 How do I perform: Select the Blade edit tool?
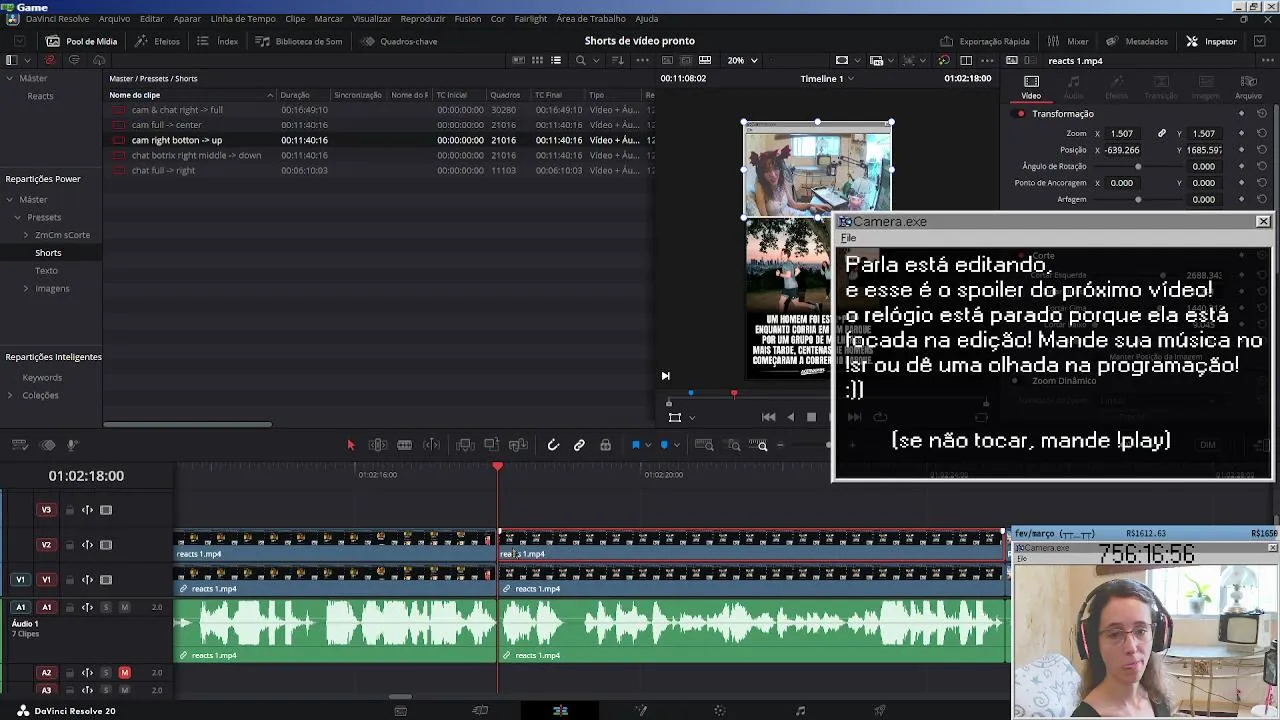pos(404,445)
